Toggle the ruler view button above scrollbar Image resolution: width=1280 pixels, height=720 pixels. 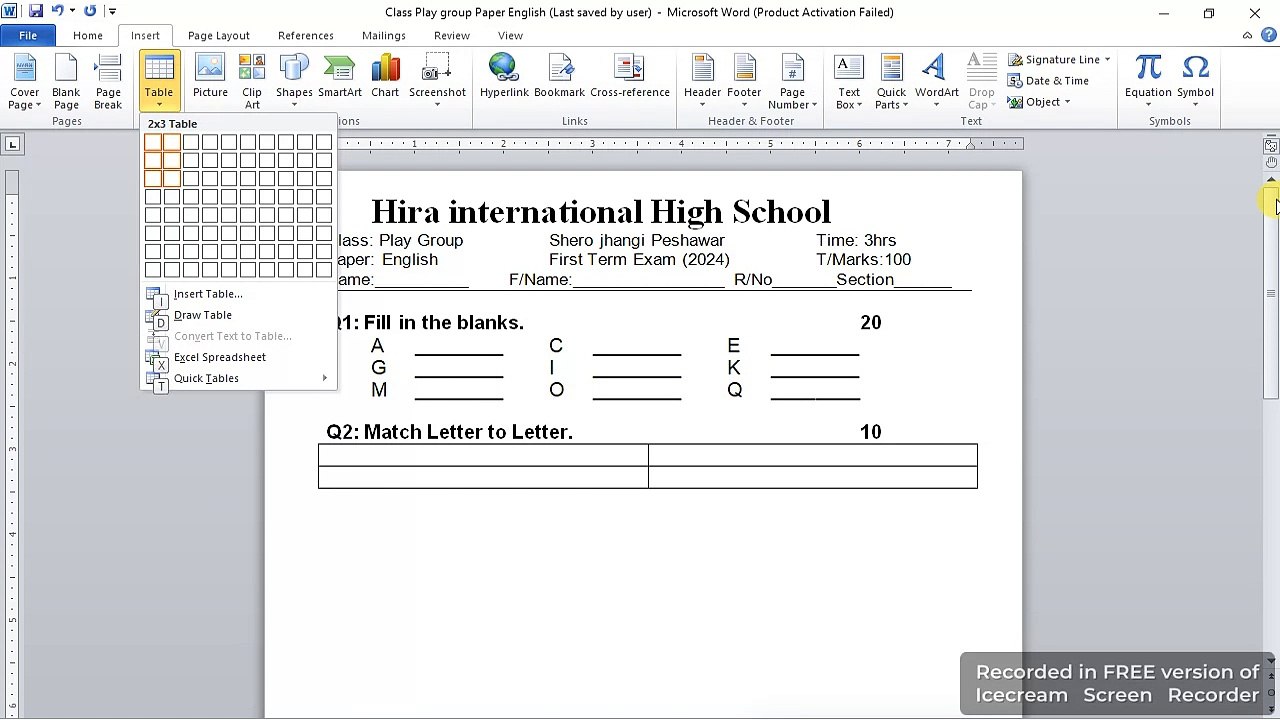1271,146
